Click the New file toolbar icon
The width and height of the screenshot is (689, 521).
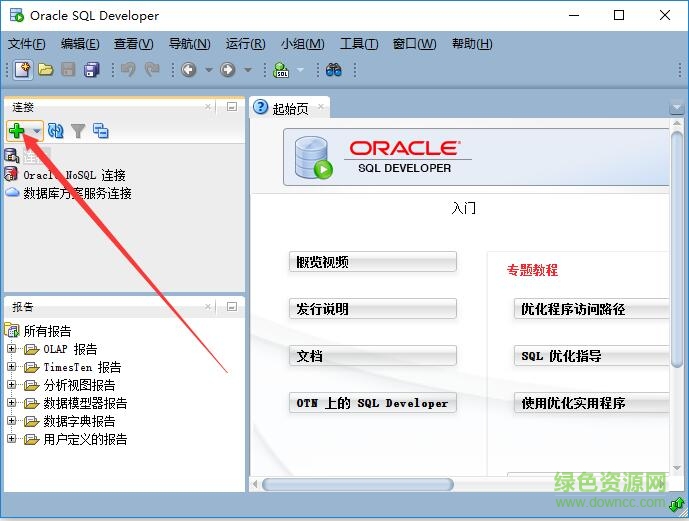click(23, 69)
